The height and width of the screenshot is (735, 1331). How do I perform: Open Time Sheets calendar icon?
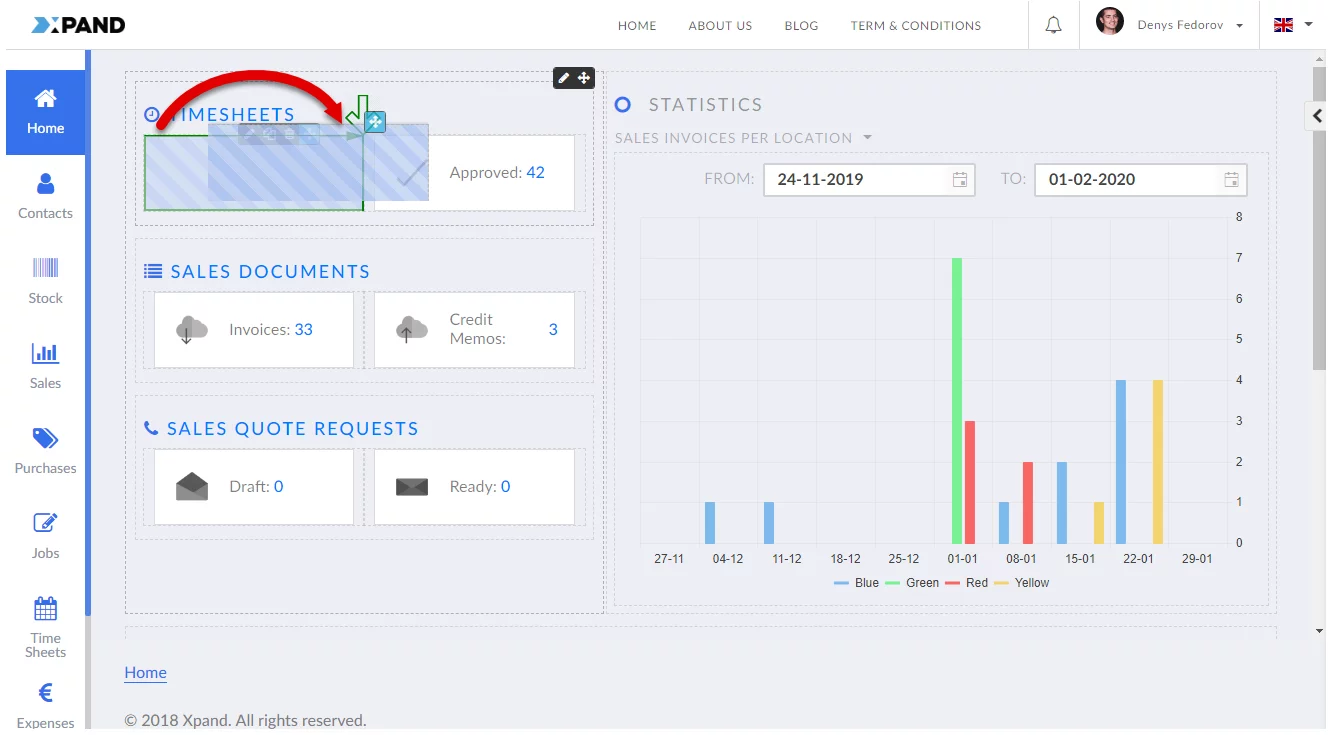45,608
